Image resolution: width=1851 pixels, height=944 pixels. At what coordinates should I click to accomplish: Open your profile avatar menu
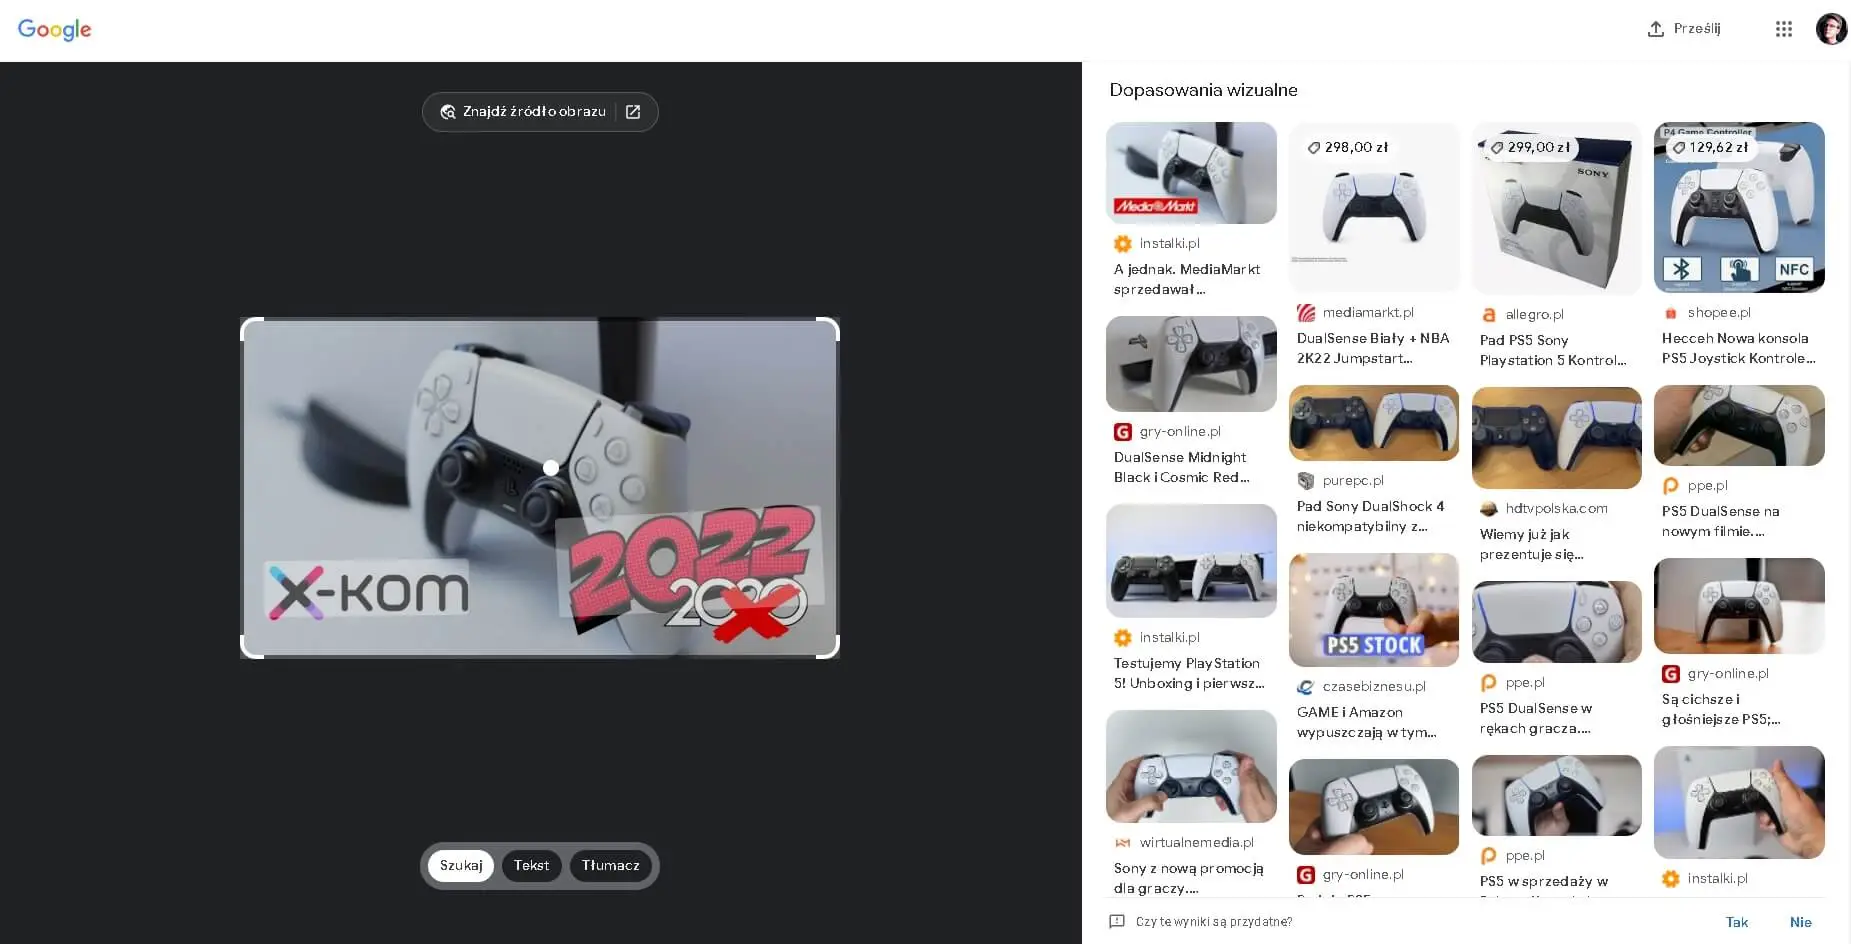click(x=1831, y=28)
